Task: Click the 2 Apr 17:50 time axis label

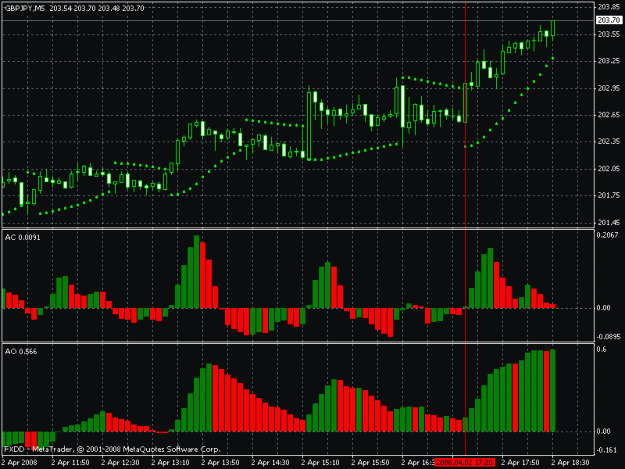Action: pos(521,463)
